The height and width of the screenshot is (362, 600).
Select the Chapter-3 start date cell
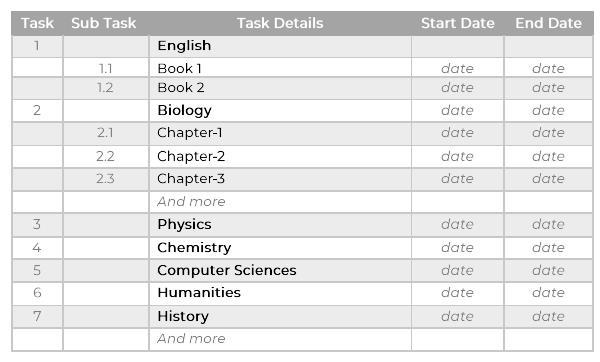click(x=458, y=179)
